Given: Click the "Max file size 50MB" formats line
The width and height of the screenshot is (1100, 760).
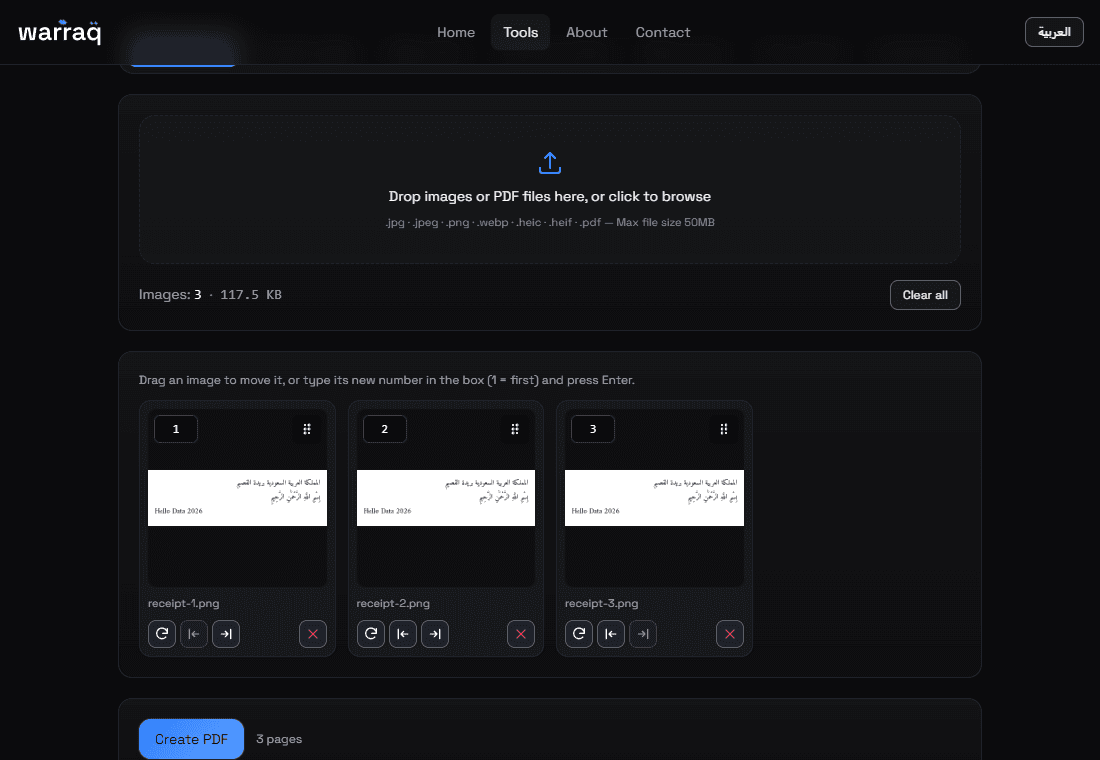Looking at the screenshot, I should pos(550,222).
